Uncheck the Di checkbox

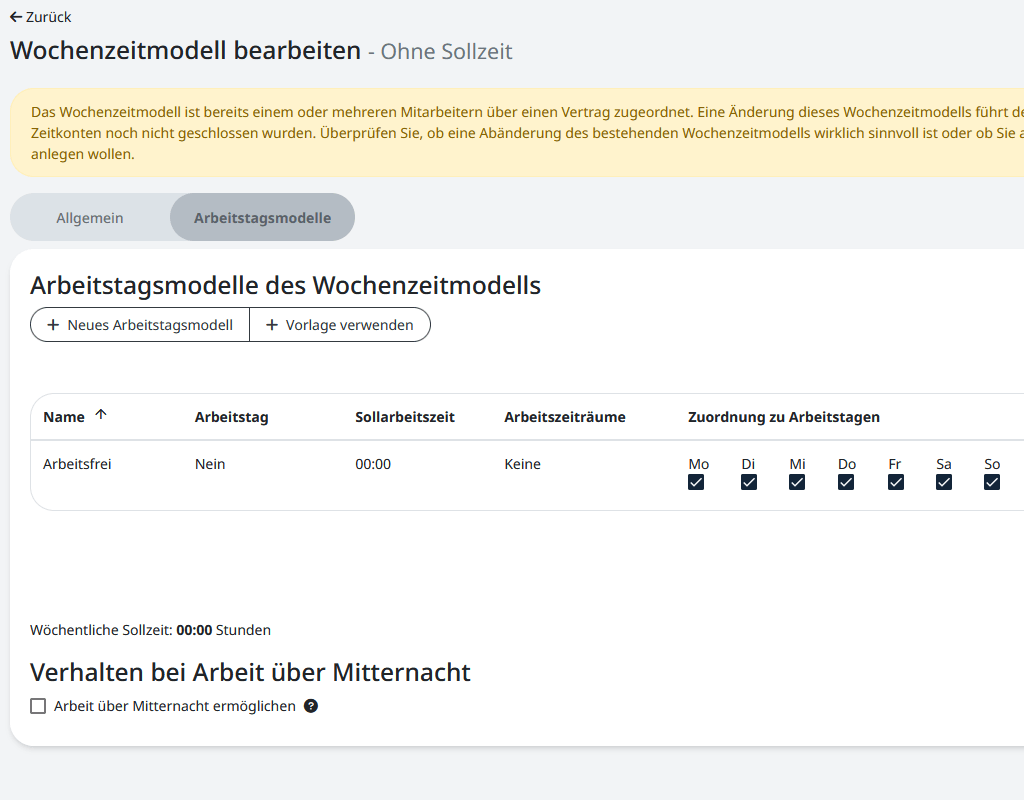pos(748,482)
